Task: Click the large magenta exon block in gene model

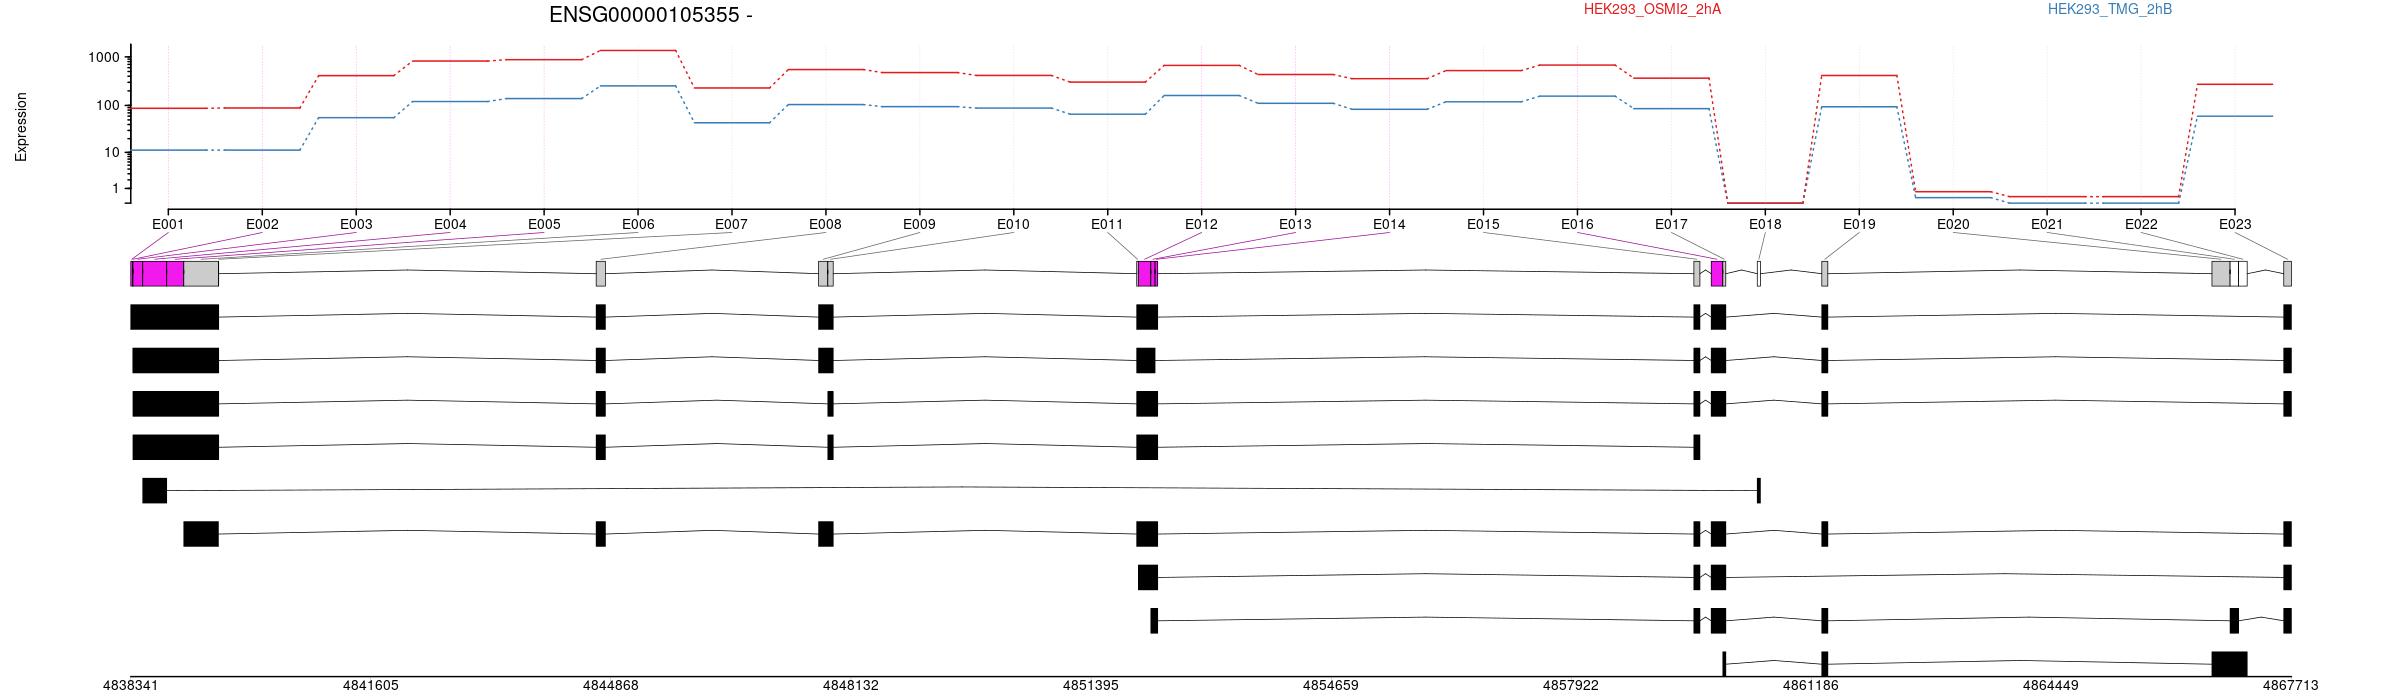Action: (x=157, y=274)
